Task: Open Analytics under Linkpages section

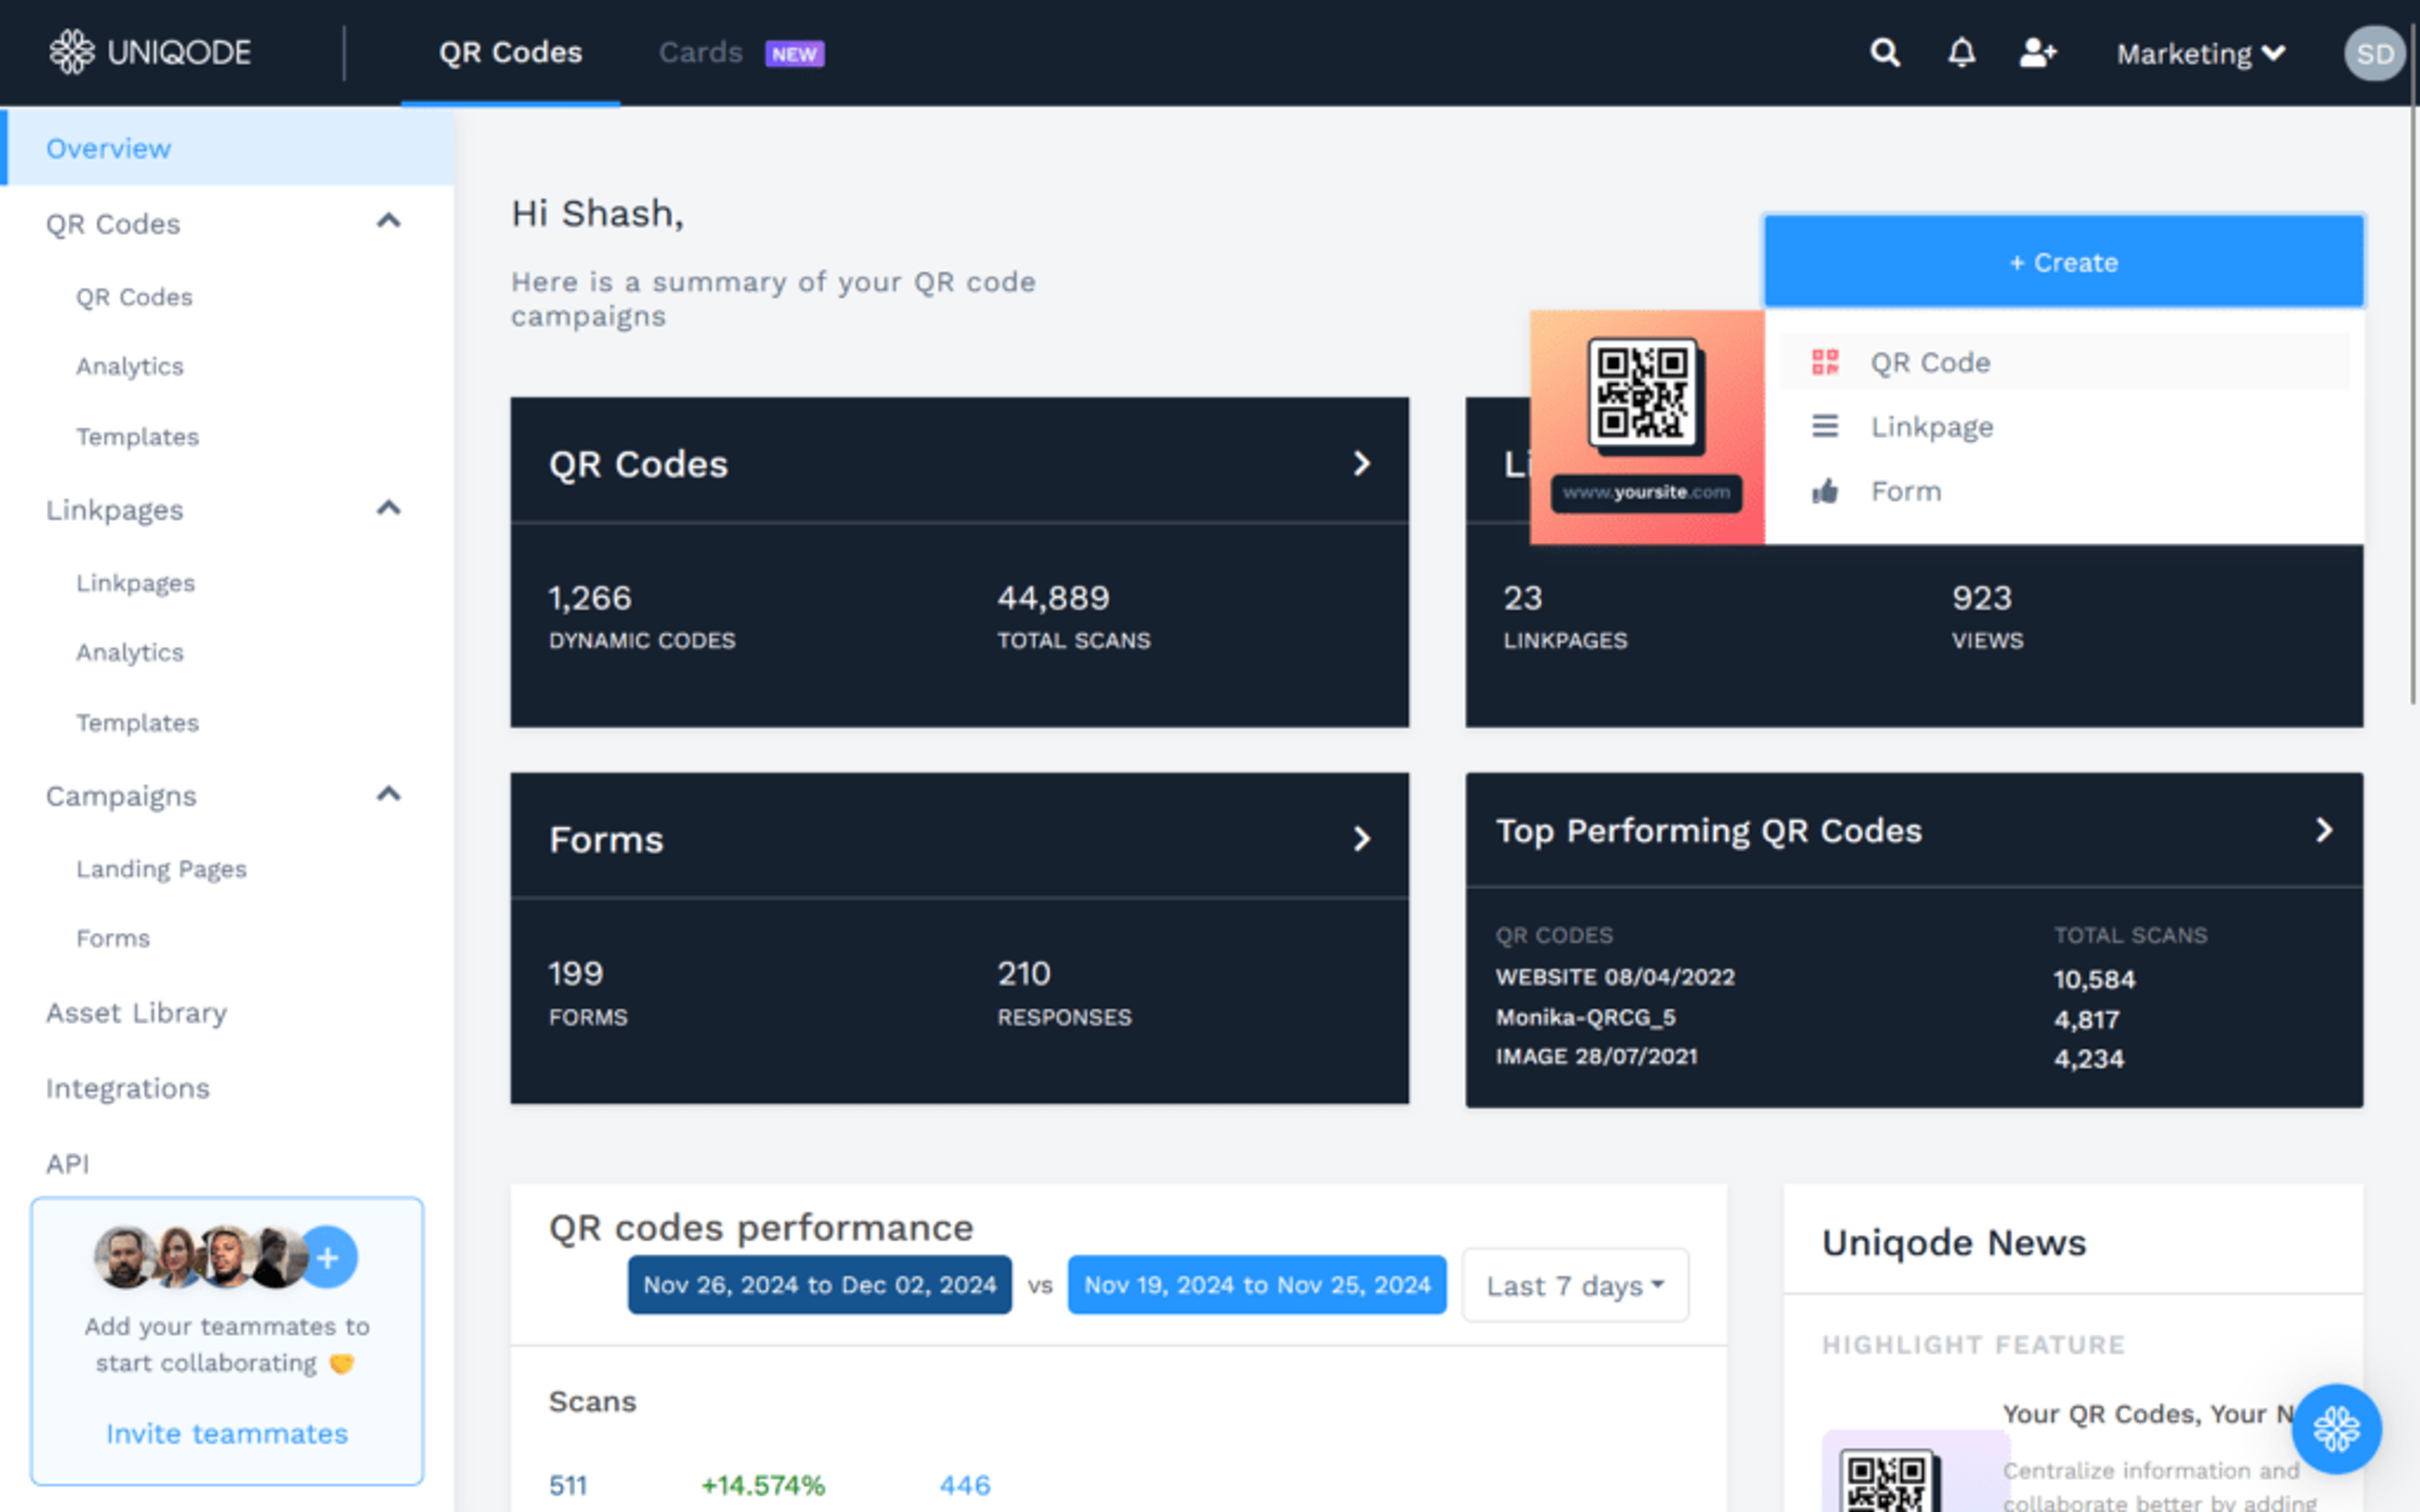Action: 130,652
